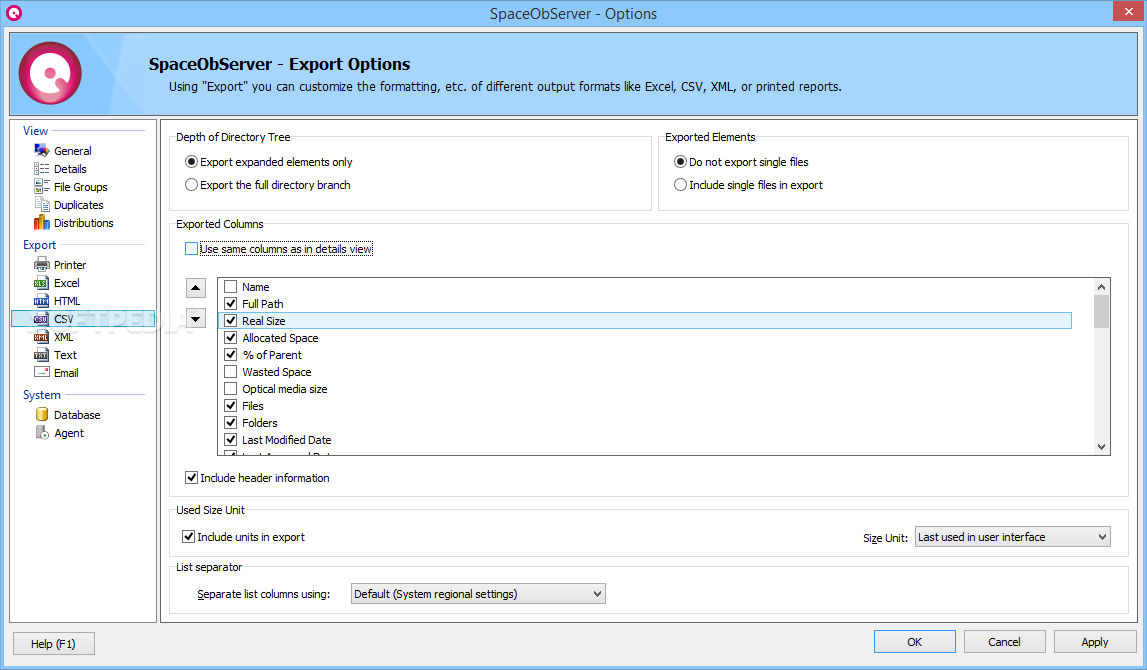The height and width of the screenshot is (670, 1147).
Task: Click the Apply button
Action: coord(1094,641)
